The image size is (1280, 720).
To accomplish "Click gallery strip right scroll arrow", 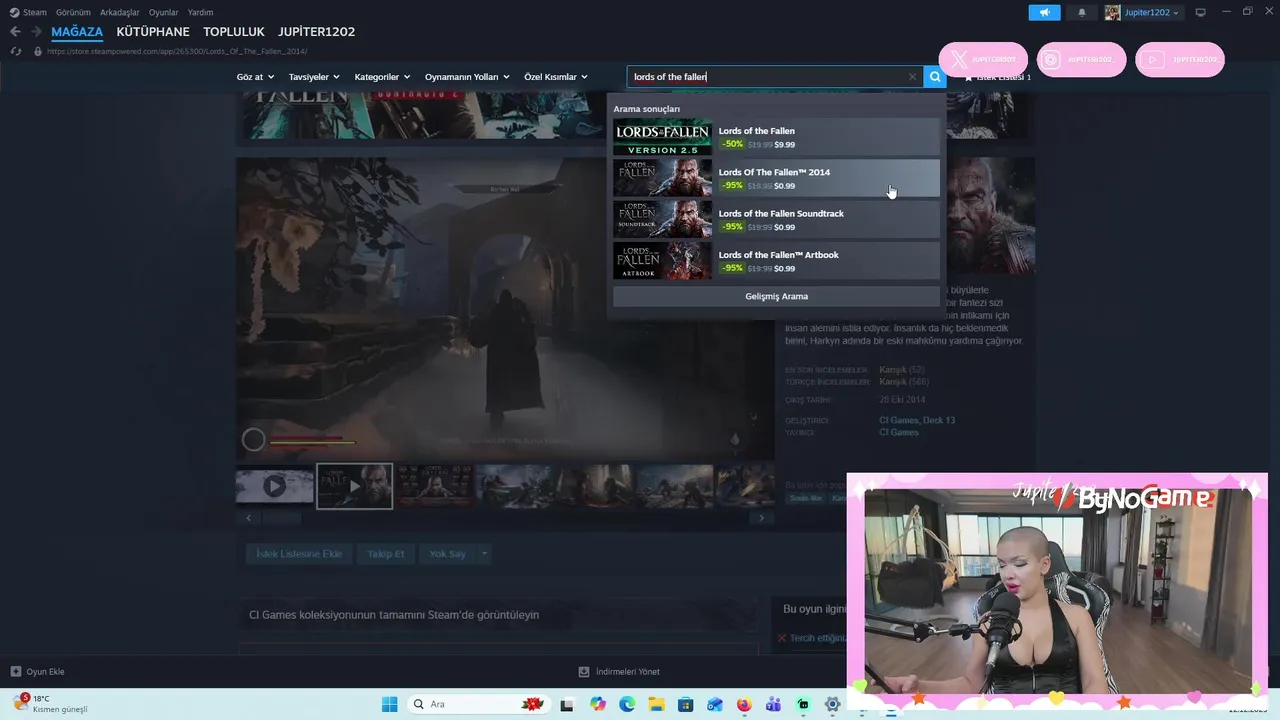I will (x=761, y=518).
